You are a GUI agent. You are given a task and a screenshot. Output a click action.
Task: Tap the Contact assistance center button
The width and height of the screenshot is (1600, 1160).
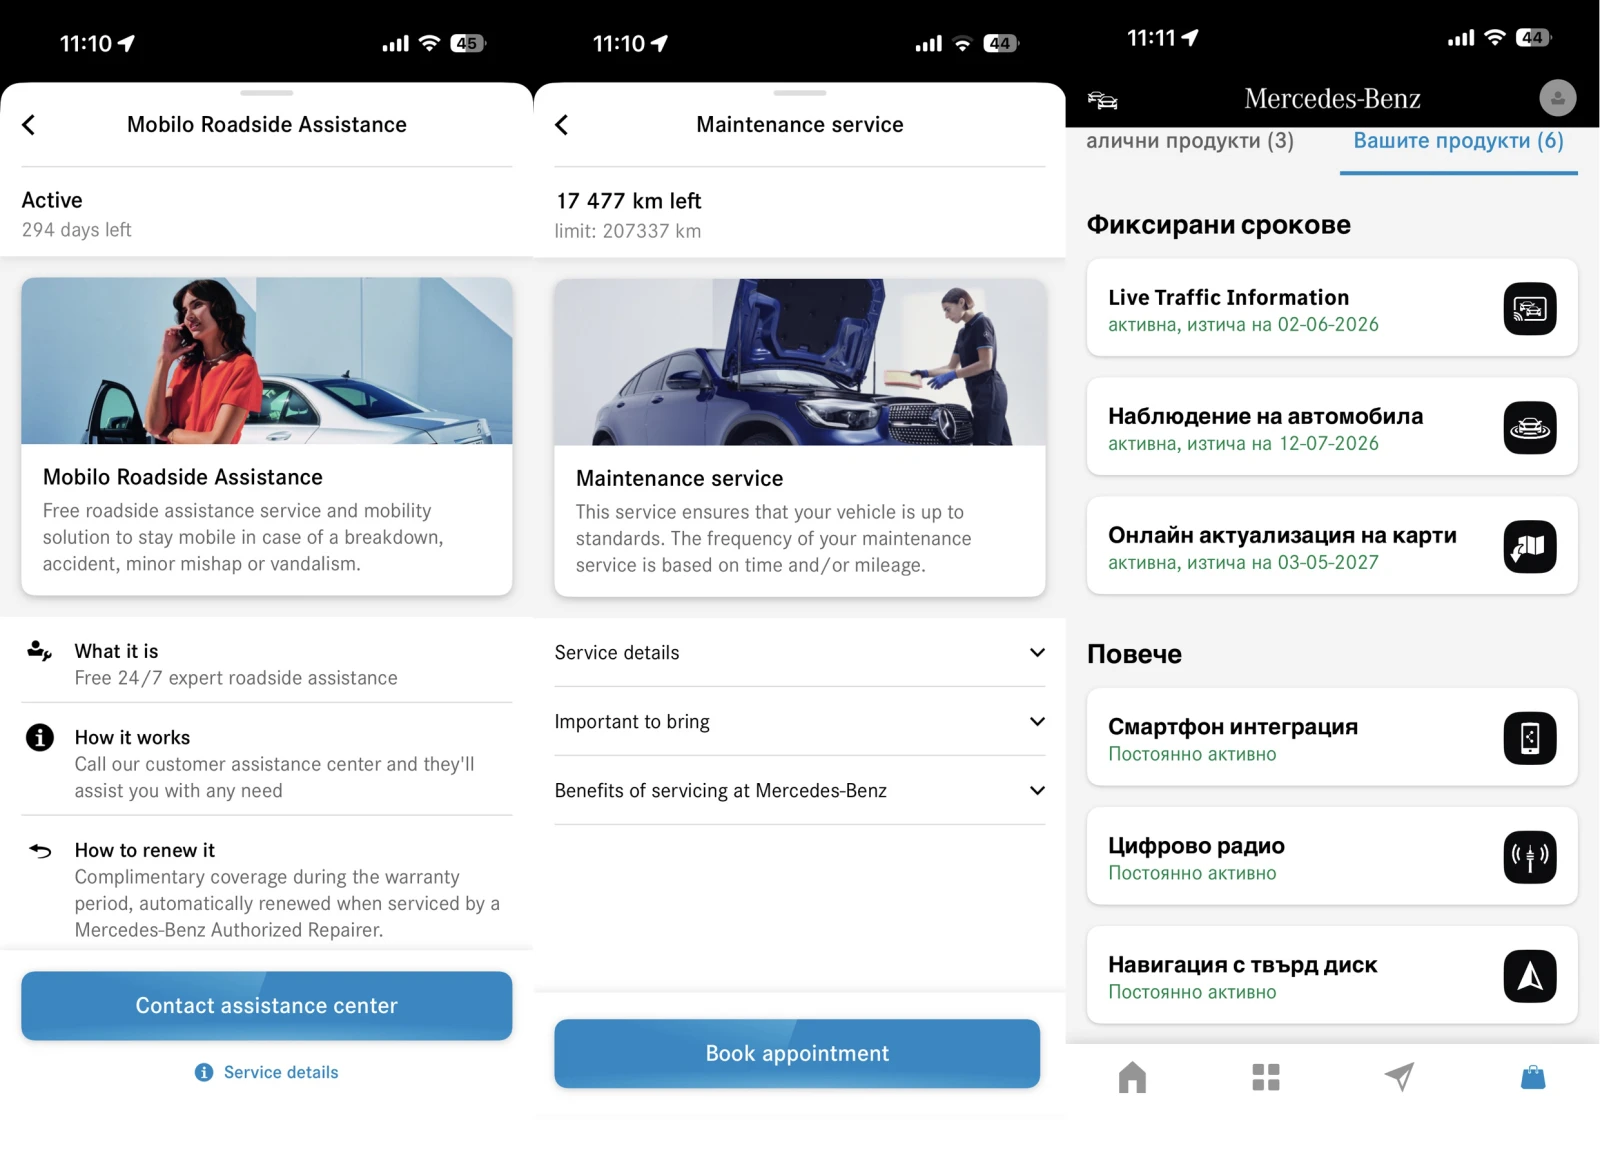(x=267, y=1006)
